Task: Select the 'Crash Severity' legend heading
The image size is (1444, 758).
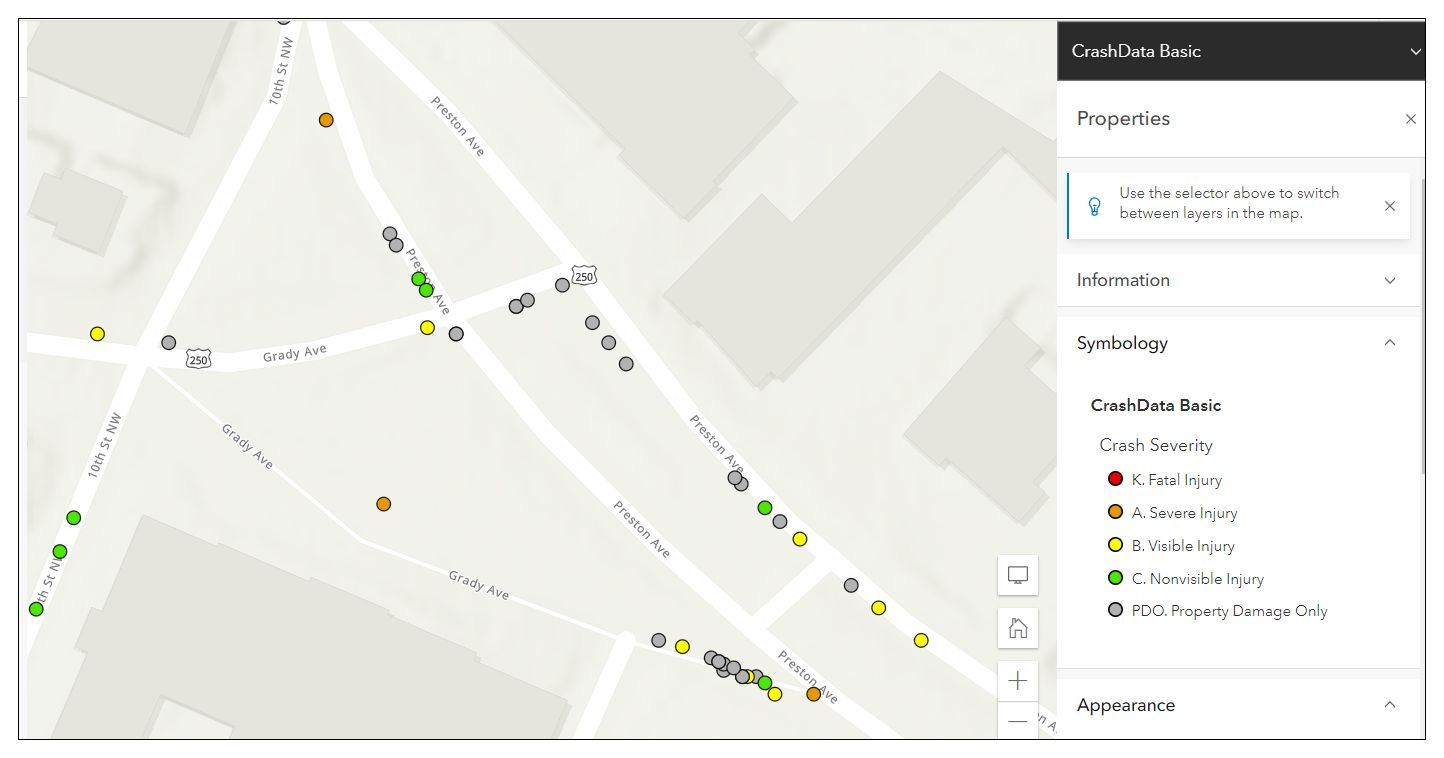Action: click(1156, 446)
